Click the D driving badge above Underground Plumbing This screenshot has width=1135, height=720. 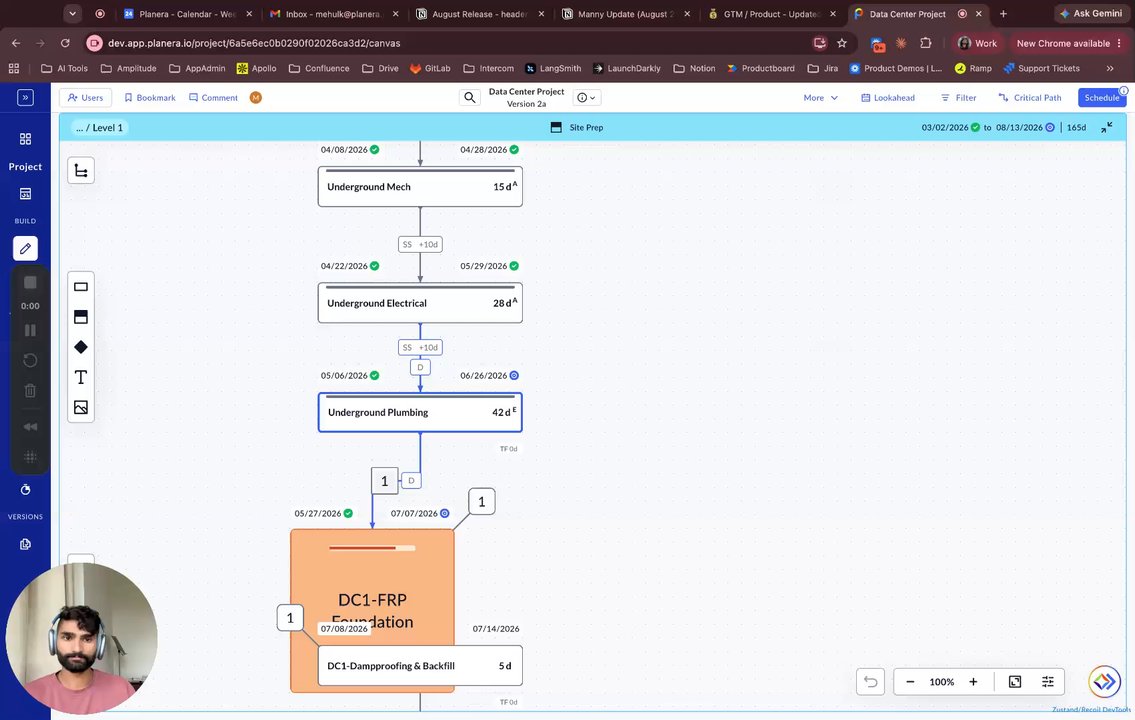(x=420, y=367)
